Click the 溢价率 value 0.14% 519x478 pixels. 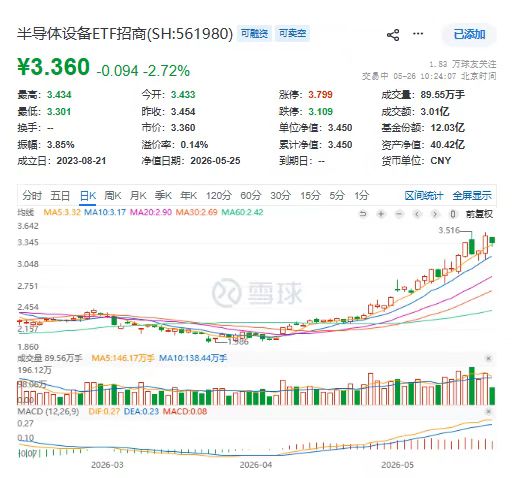[194, 145]
